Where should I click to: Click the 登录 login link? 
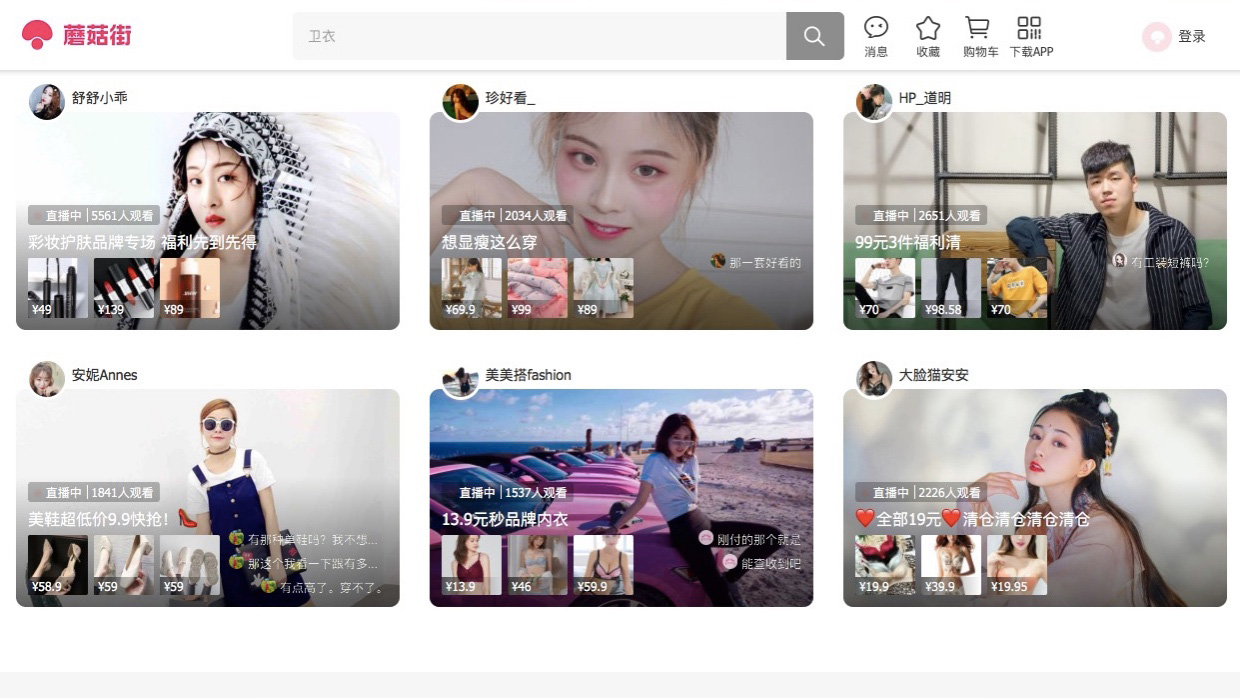(1191, 36)
